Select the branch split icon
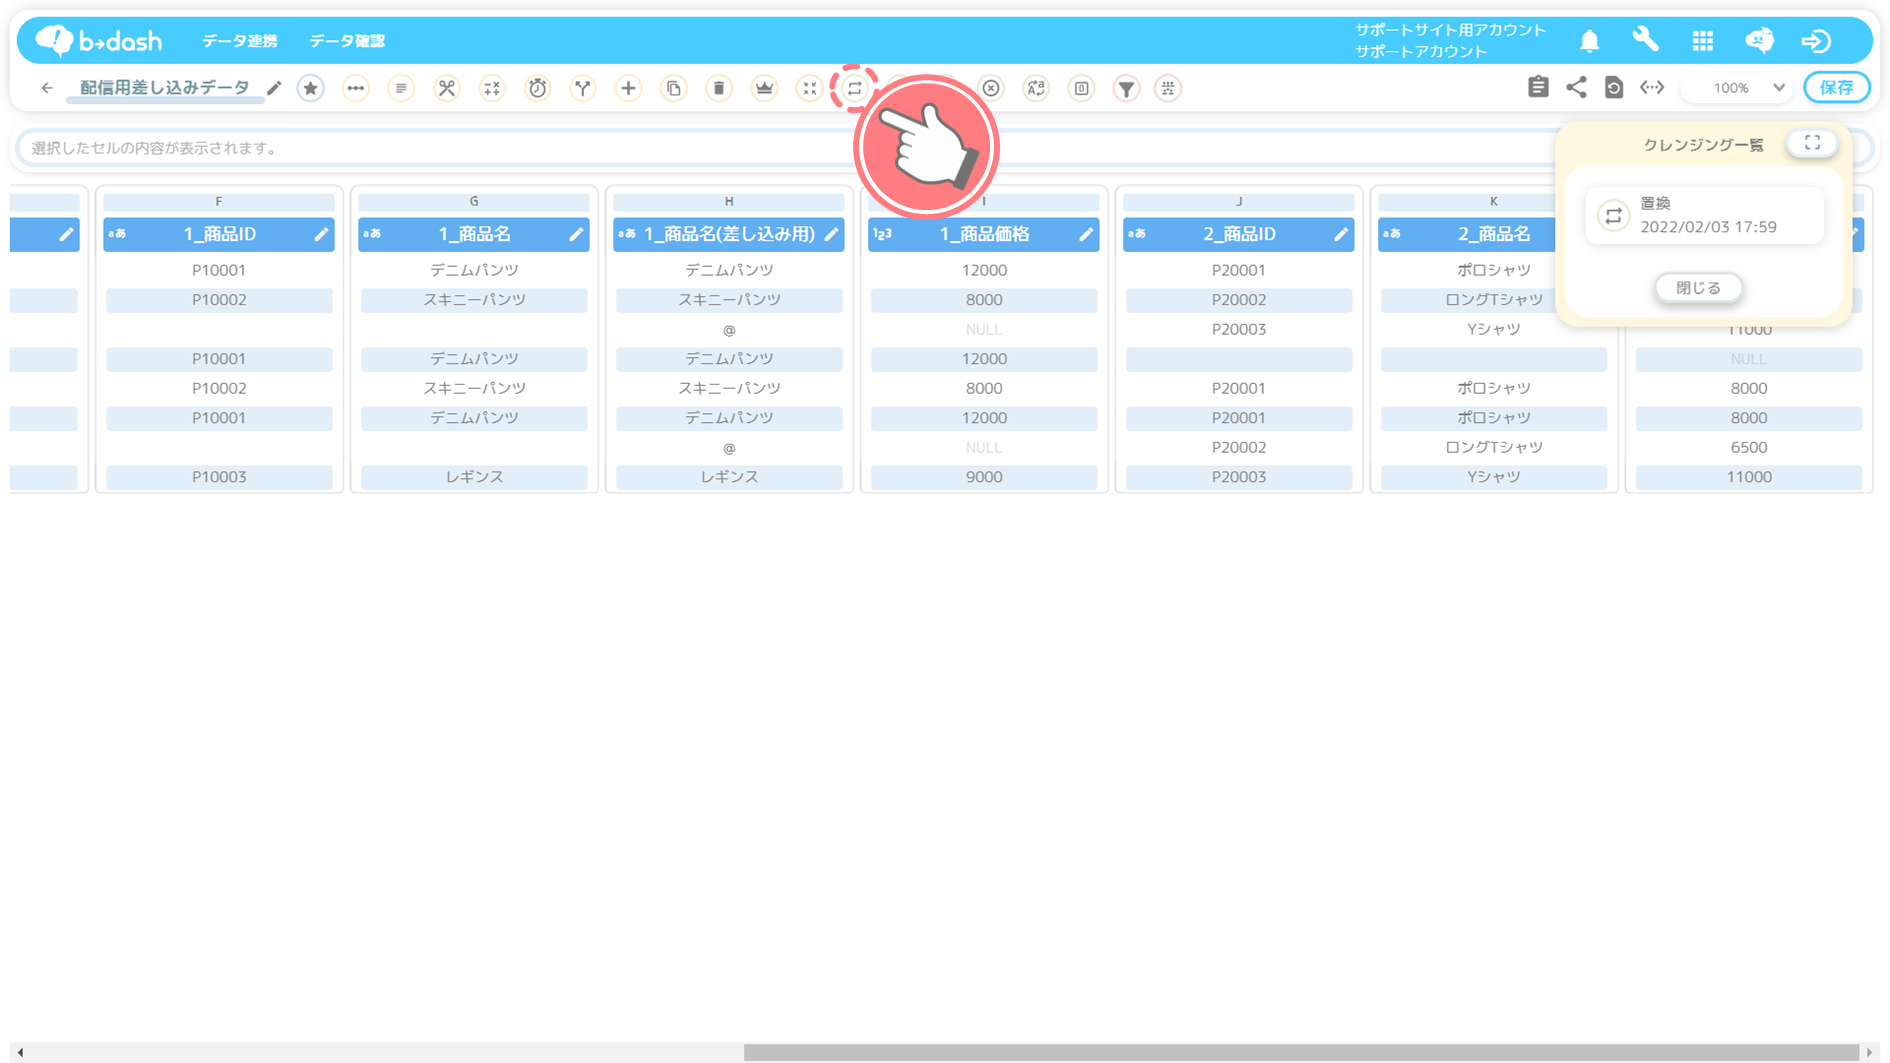This screenshot has width=1890, height=1063. click(x=583, y=88)
